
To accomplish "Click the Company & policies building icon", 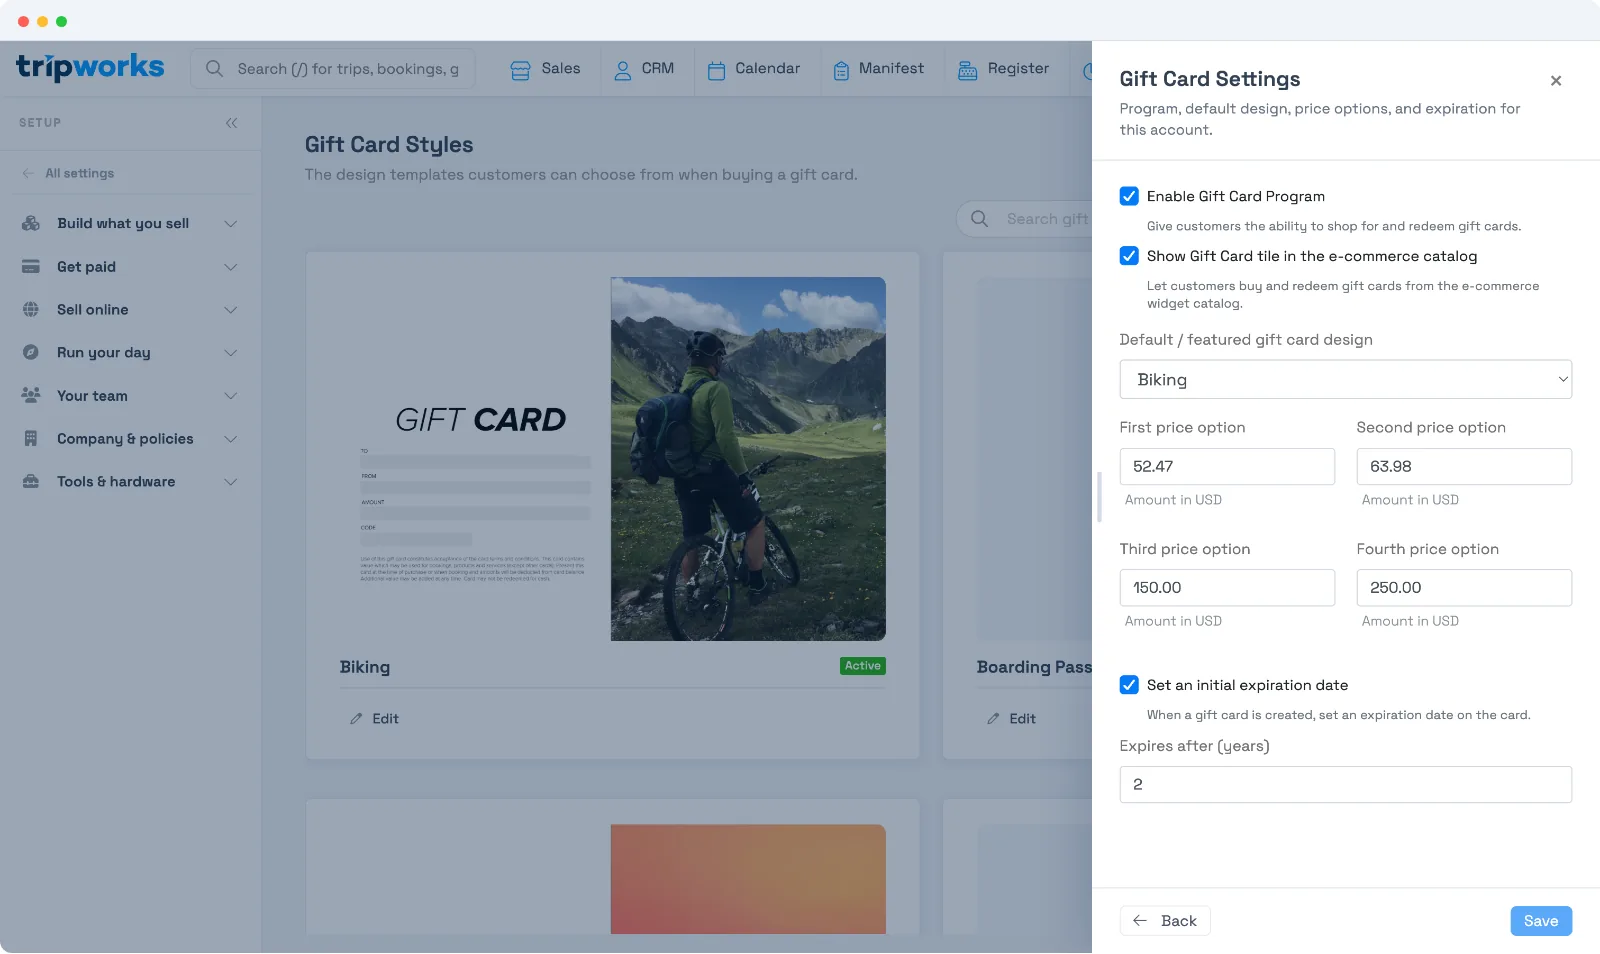I will 31,438.
